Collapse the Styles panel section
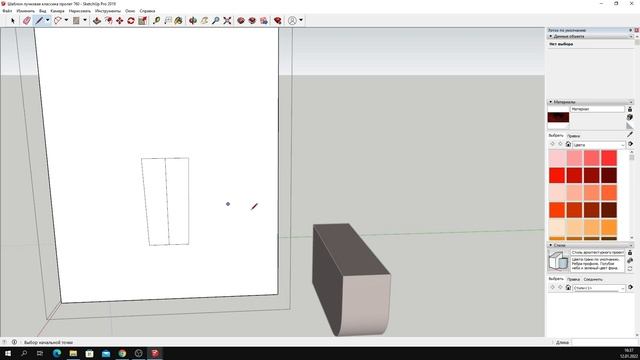The width and height of the screenshot is (640, 360). point(551,245)
